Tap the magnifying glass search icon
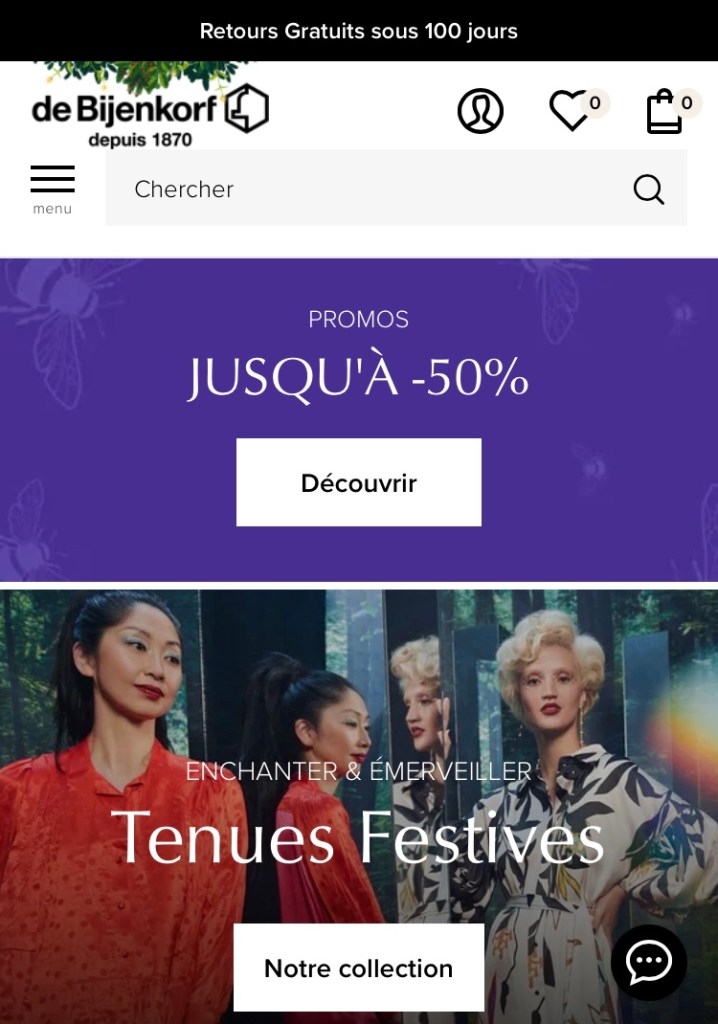This screenshot has height=1024, width=718. tap(649, 189)
